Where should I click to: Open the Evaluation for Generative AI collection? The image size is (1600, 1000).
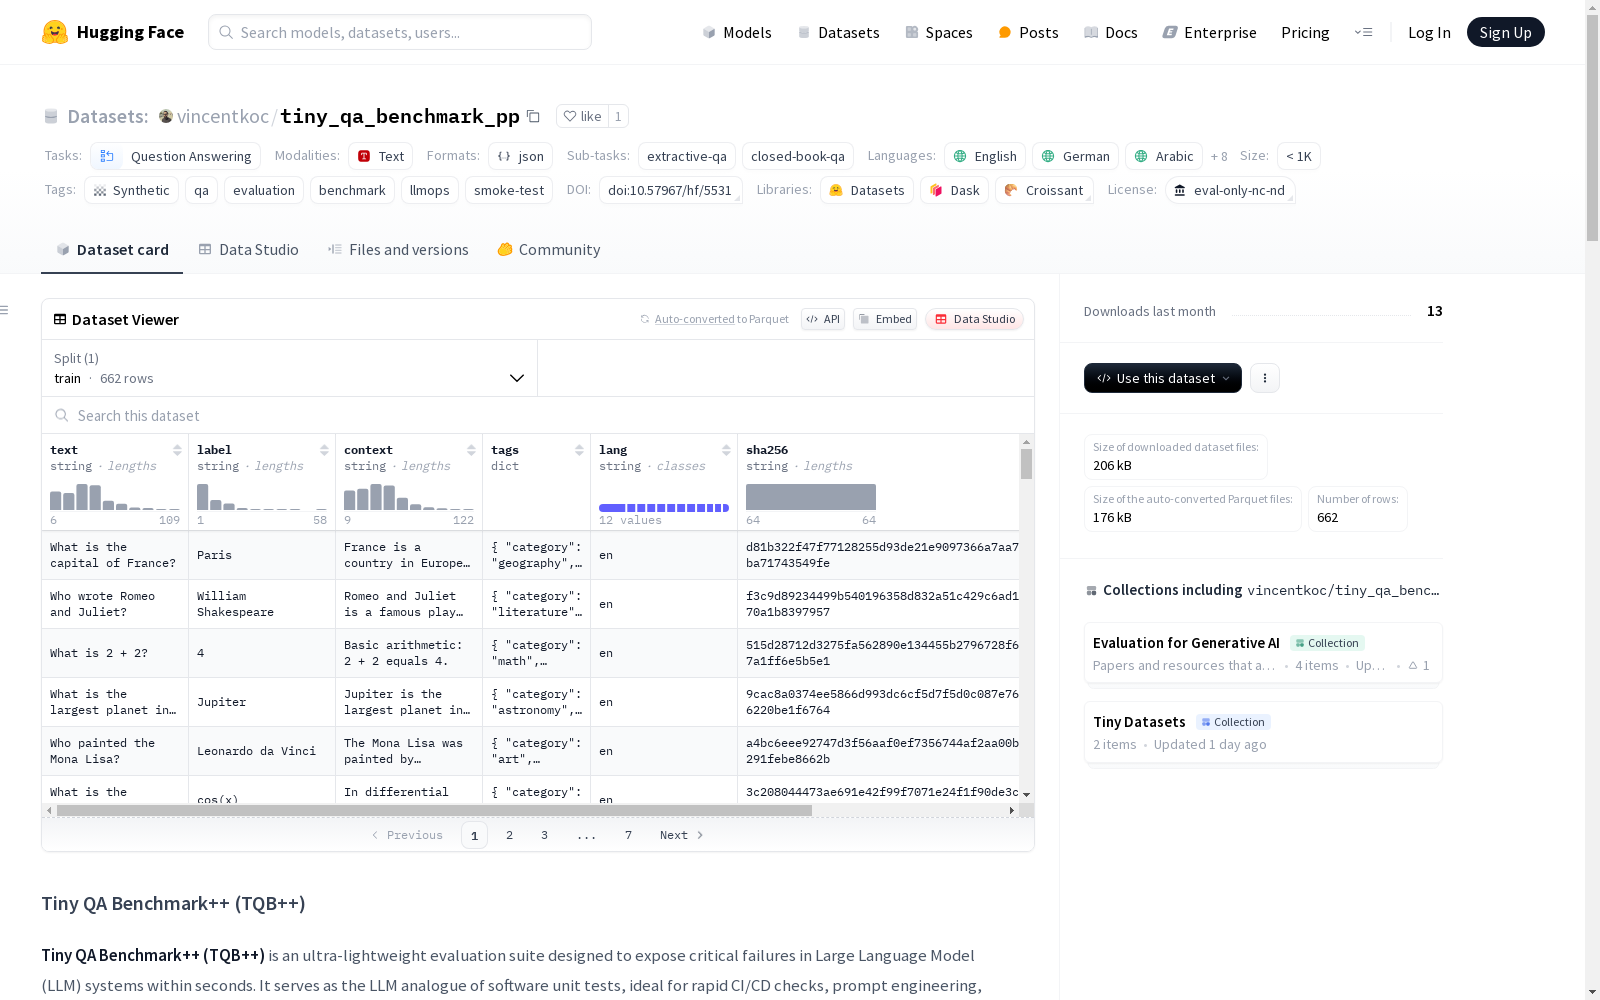click(1263, 653)
